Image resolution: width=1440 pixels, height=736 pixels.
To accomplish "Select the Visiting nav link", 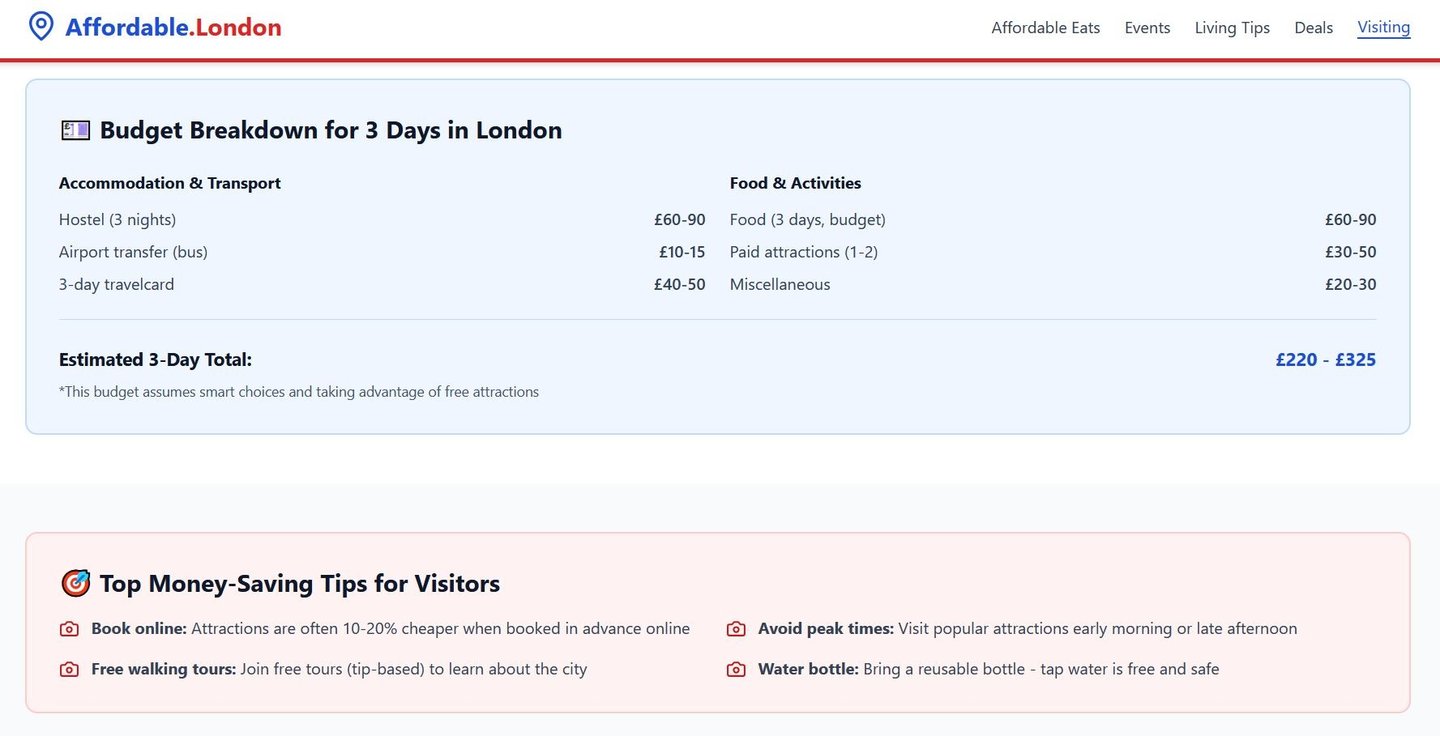I will coord(1383,27).
